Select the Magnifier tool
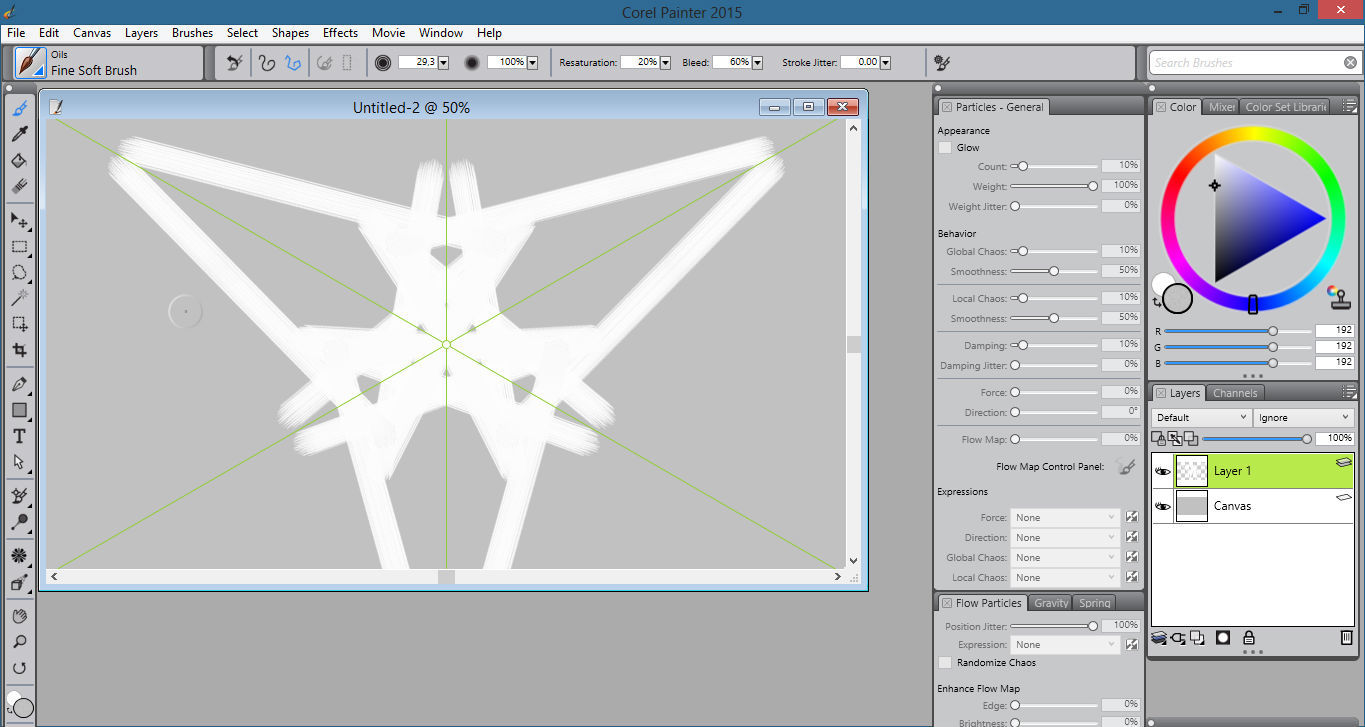1365x727 pixels. pos(19,642)
